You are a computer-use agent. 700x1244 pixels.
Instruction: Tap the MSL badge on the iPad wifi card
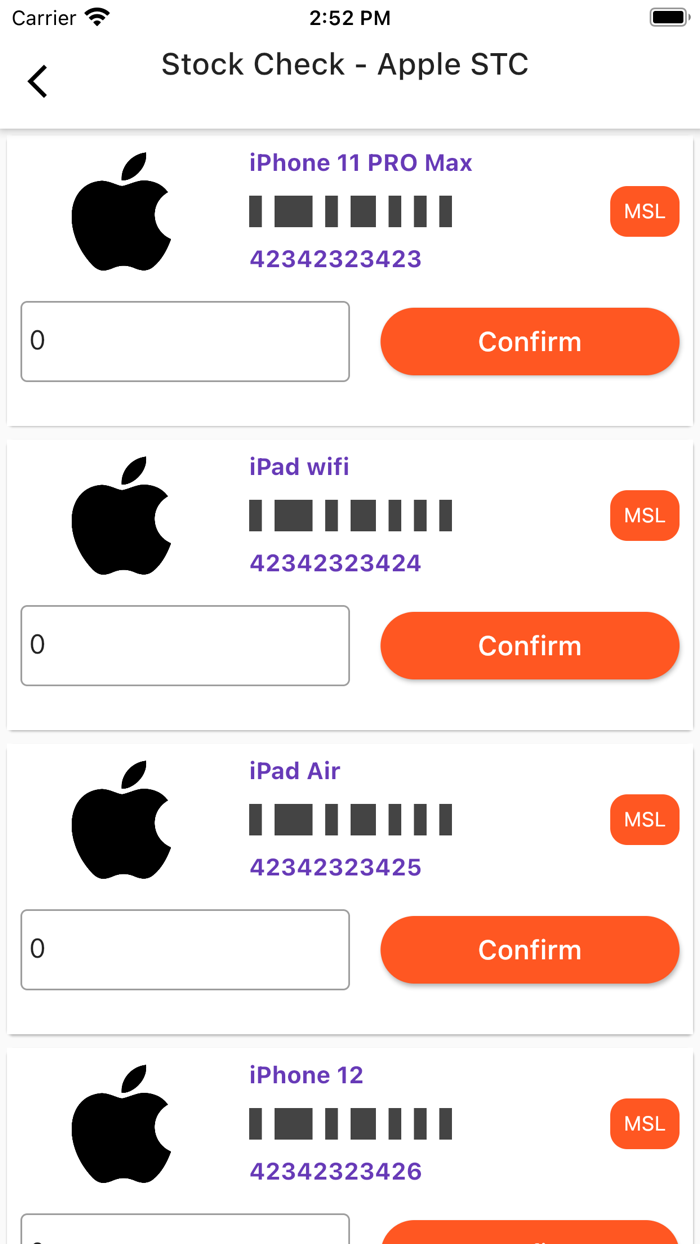tap(644, 515)
